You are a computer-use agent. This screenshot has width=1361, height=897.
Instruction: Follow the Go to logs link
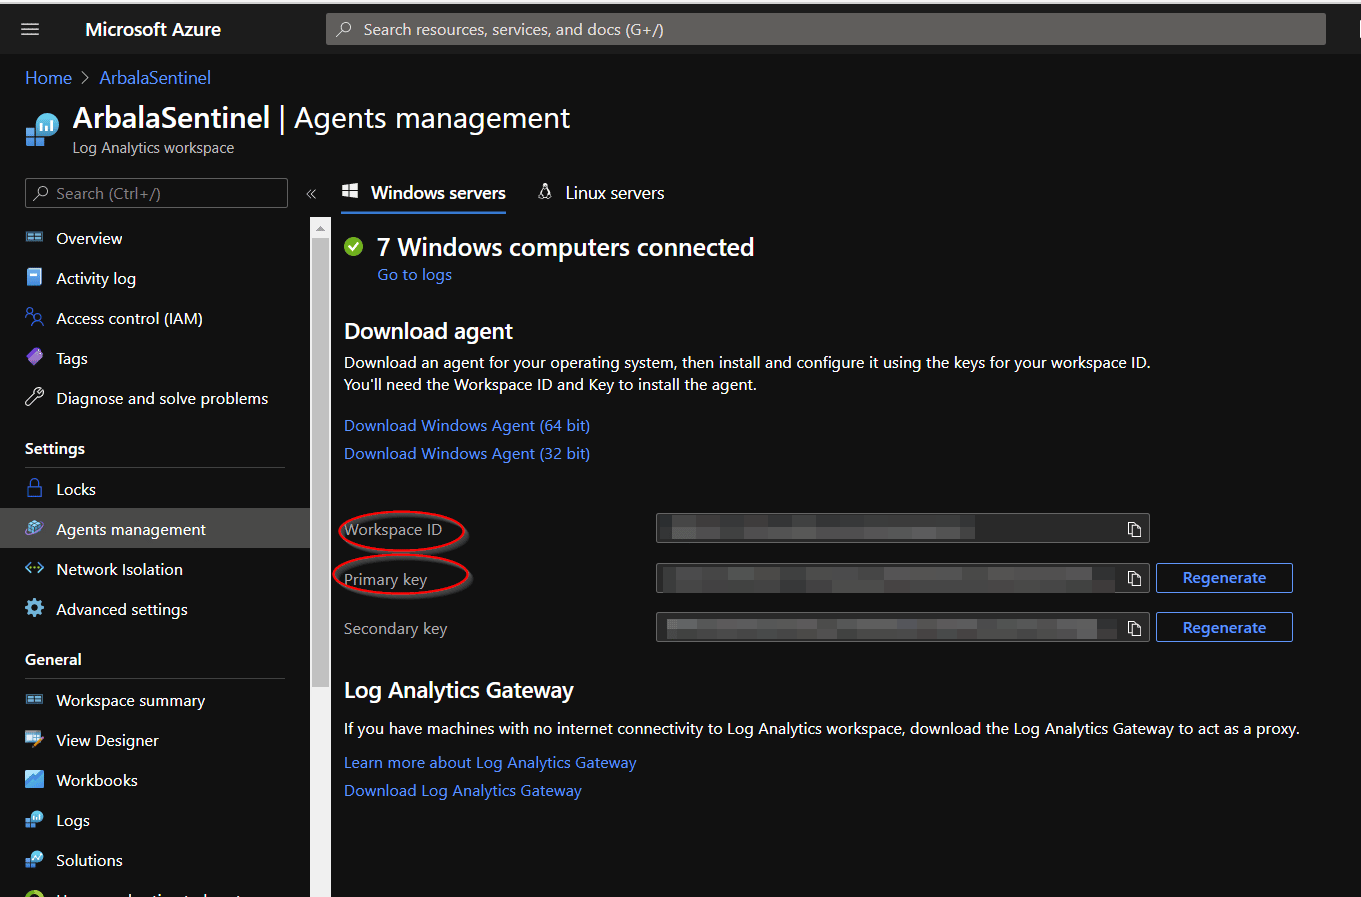pyautogui.click(x=414, y=274)
